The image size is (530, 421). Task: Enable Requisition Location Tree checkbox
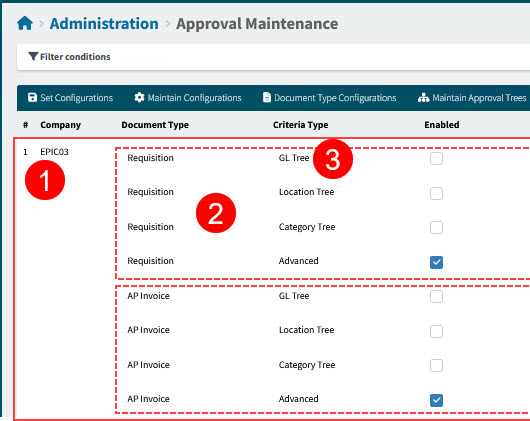point(436,193)
